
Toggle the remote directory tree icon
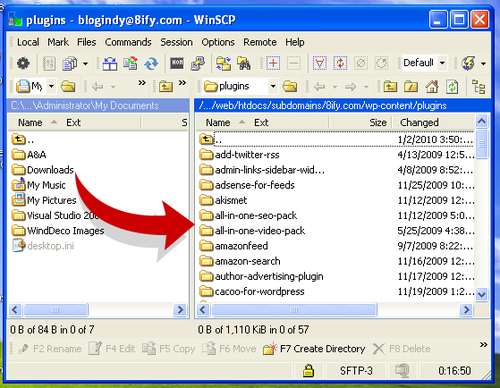point(479,87)
